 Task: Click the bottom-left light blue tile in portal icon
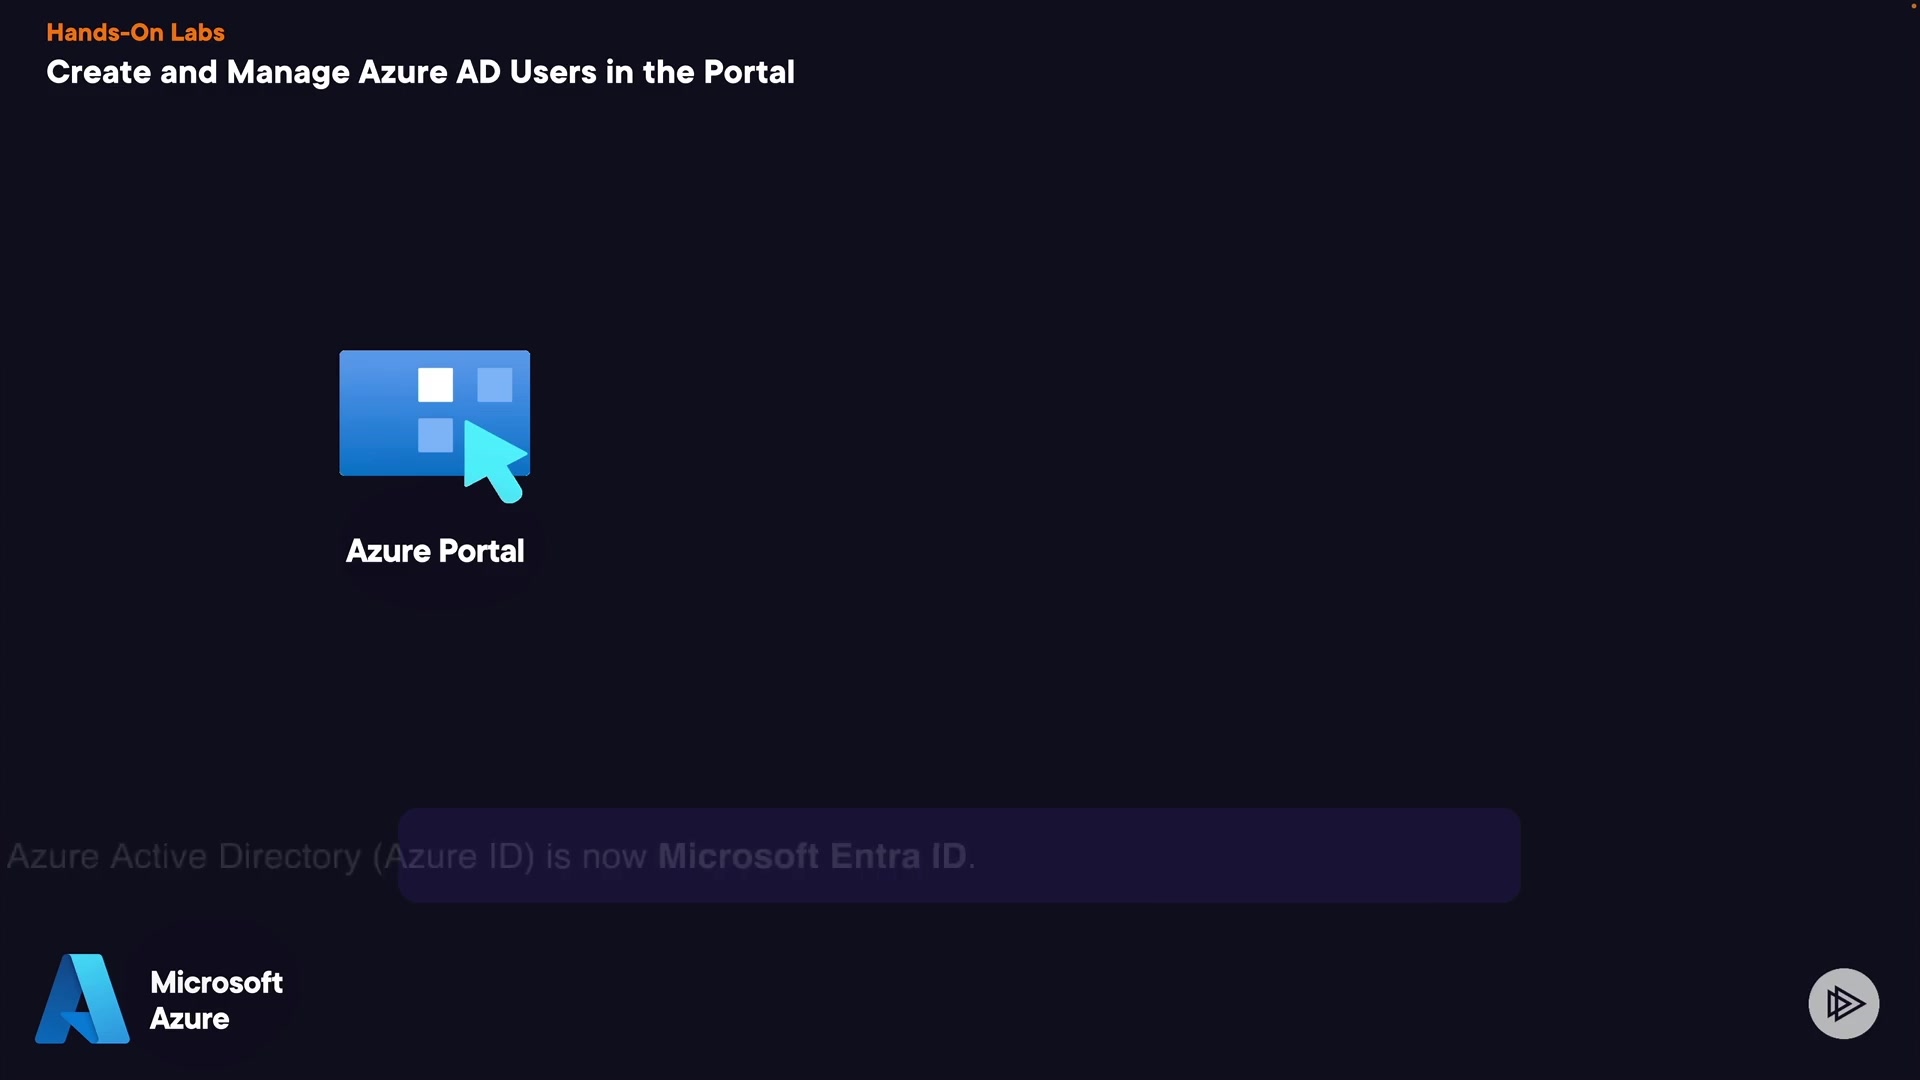(435, 435)
